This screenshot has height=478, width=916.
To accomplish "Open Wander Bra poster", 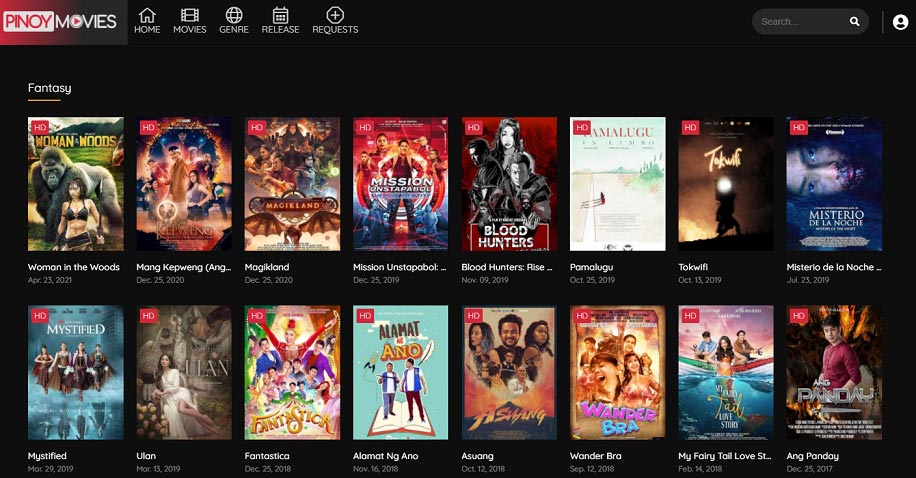I will tap(617, 372).
